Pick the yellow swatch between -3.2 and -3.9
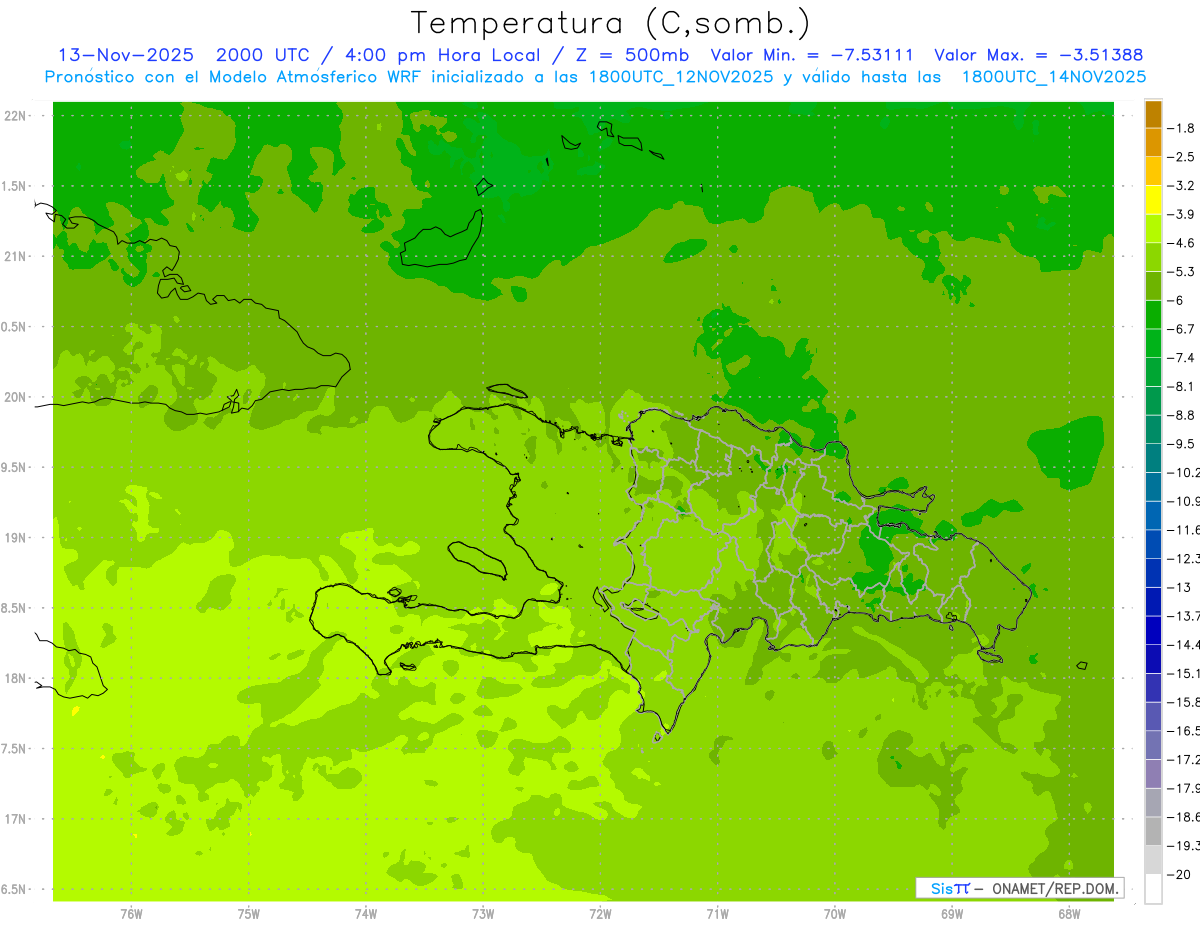The height and width of the screenshot is (927, 1200). pos(1153,200)
